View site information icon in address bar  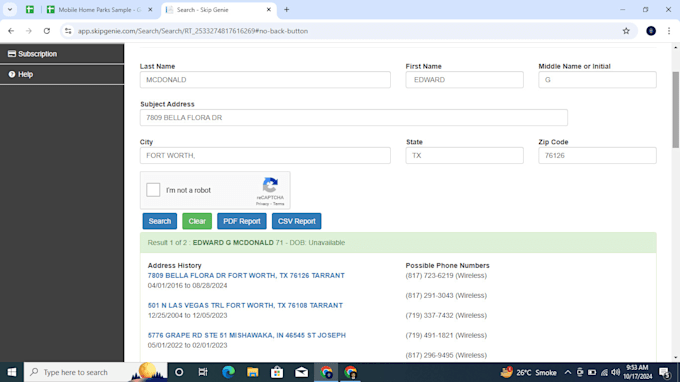[x=68, y=31]
